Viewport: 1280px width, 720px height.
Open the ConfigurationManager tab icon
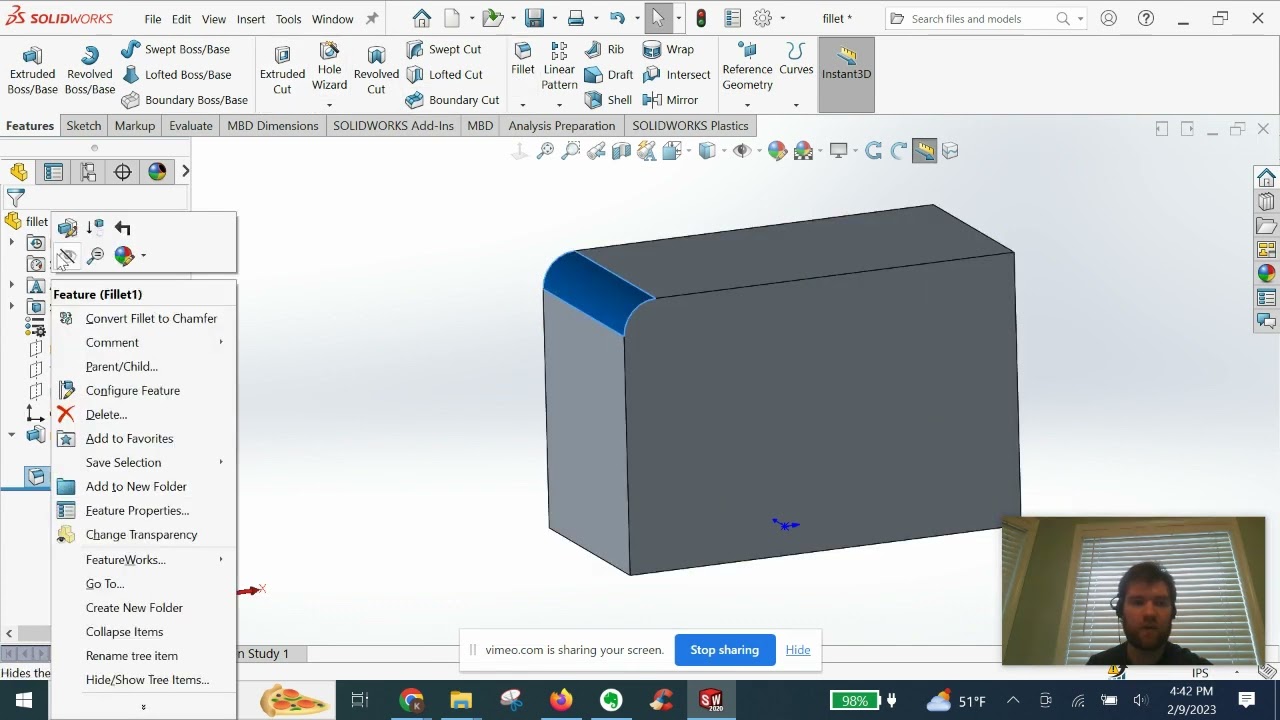88,172
